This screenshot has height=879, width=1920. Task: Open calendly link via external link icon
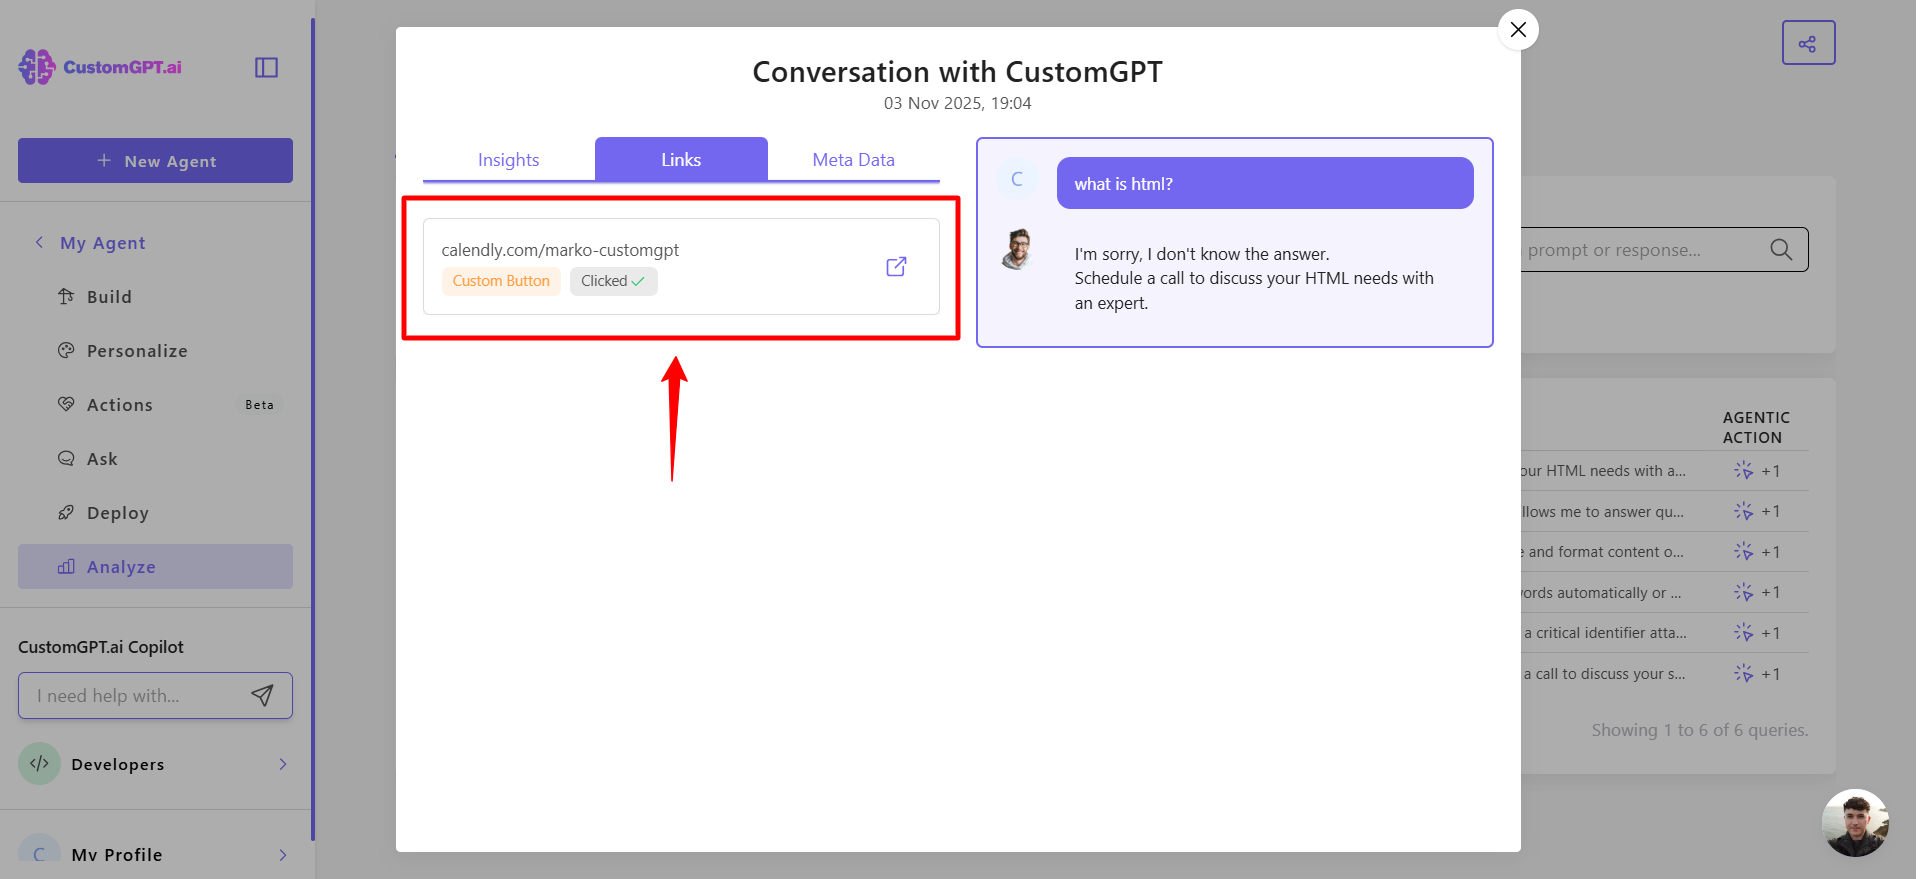tap(896, 266)
